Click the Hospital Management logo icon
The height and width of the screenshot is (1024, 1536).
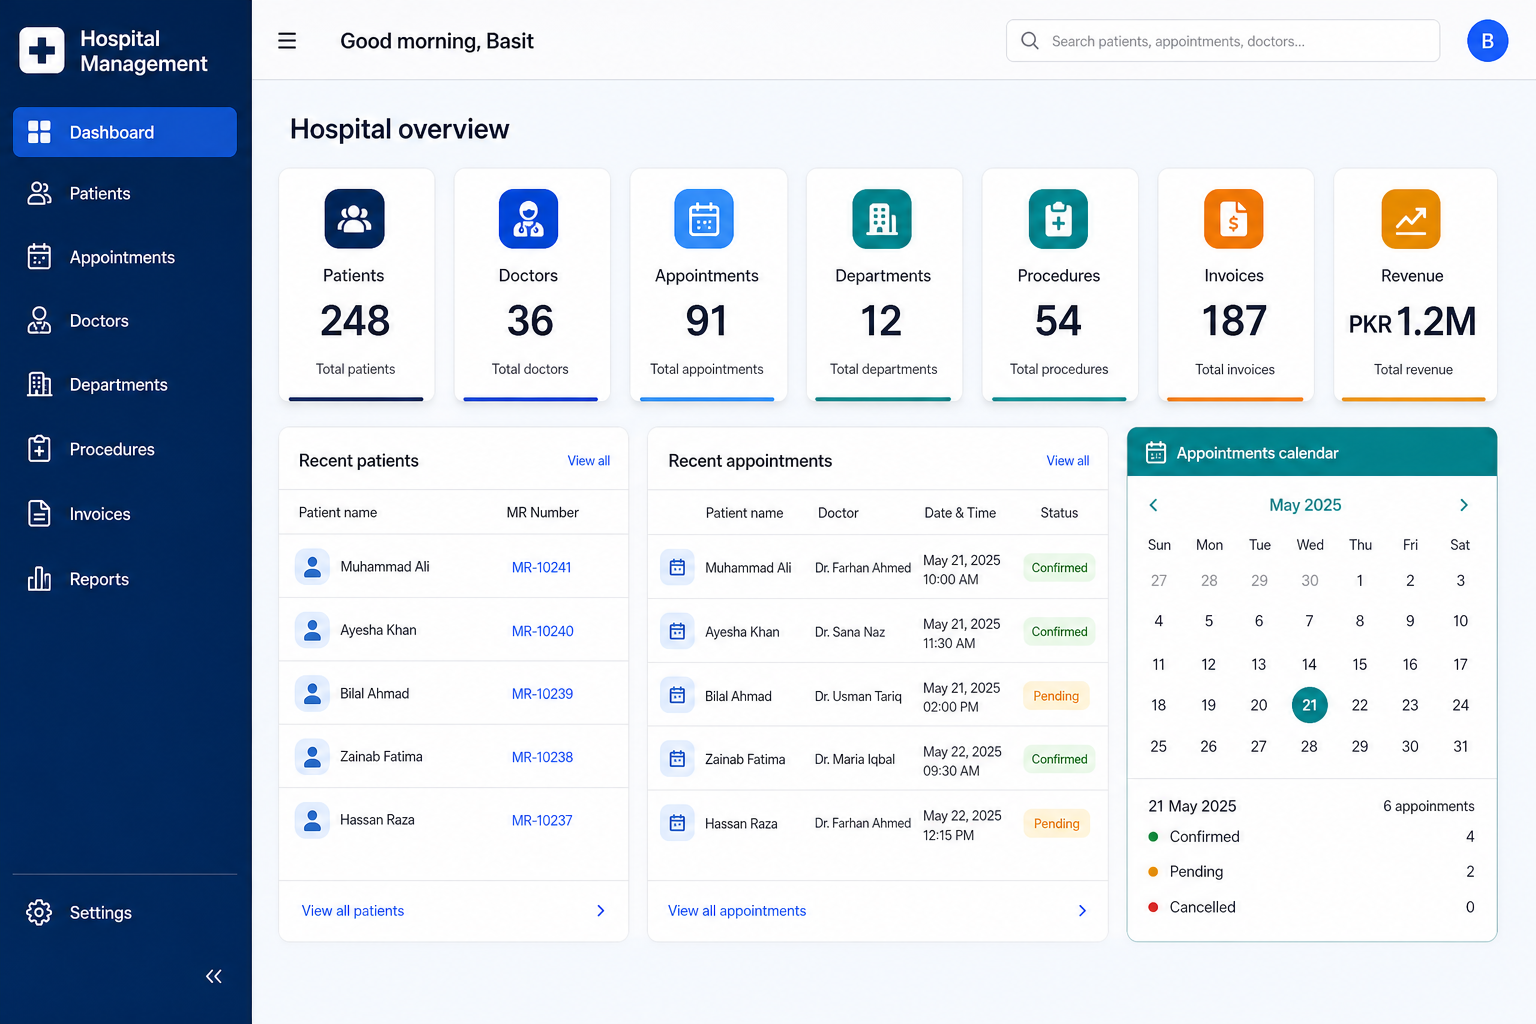coord(42,51)
